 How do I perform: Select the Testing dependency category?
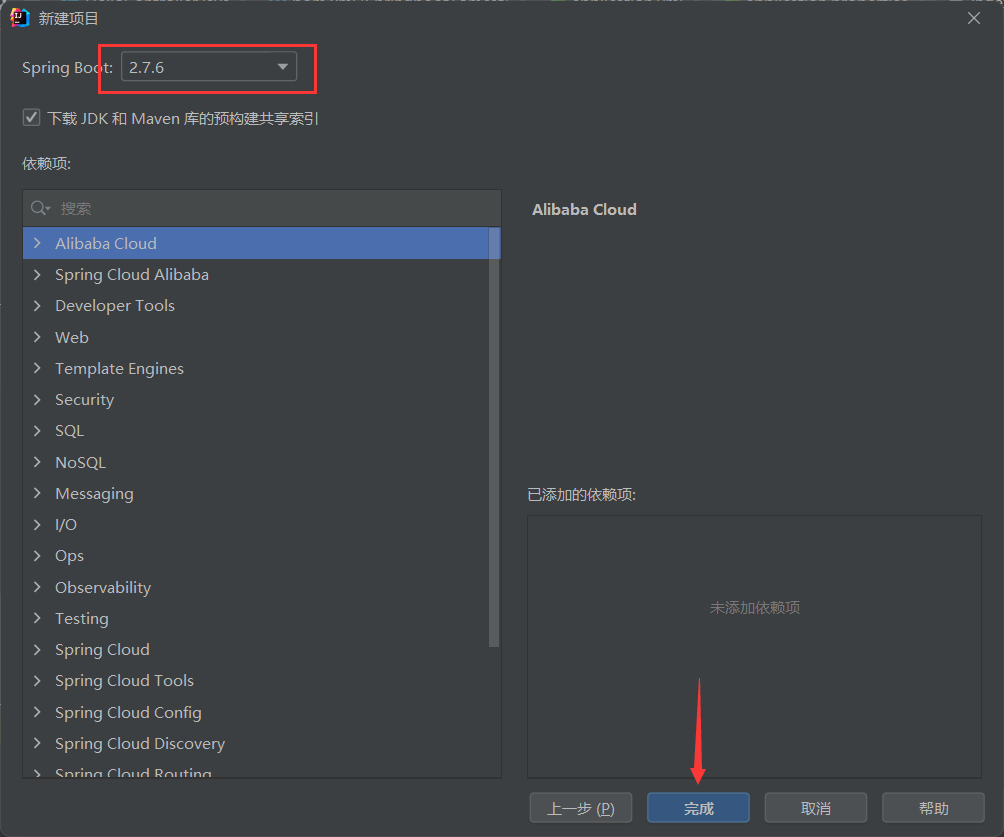(256, 618)
